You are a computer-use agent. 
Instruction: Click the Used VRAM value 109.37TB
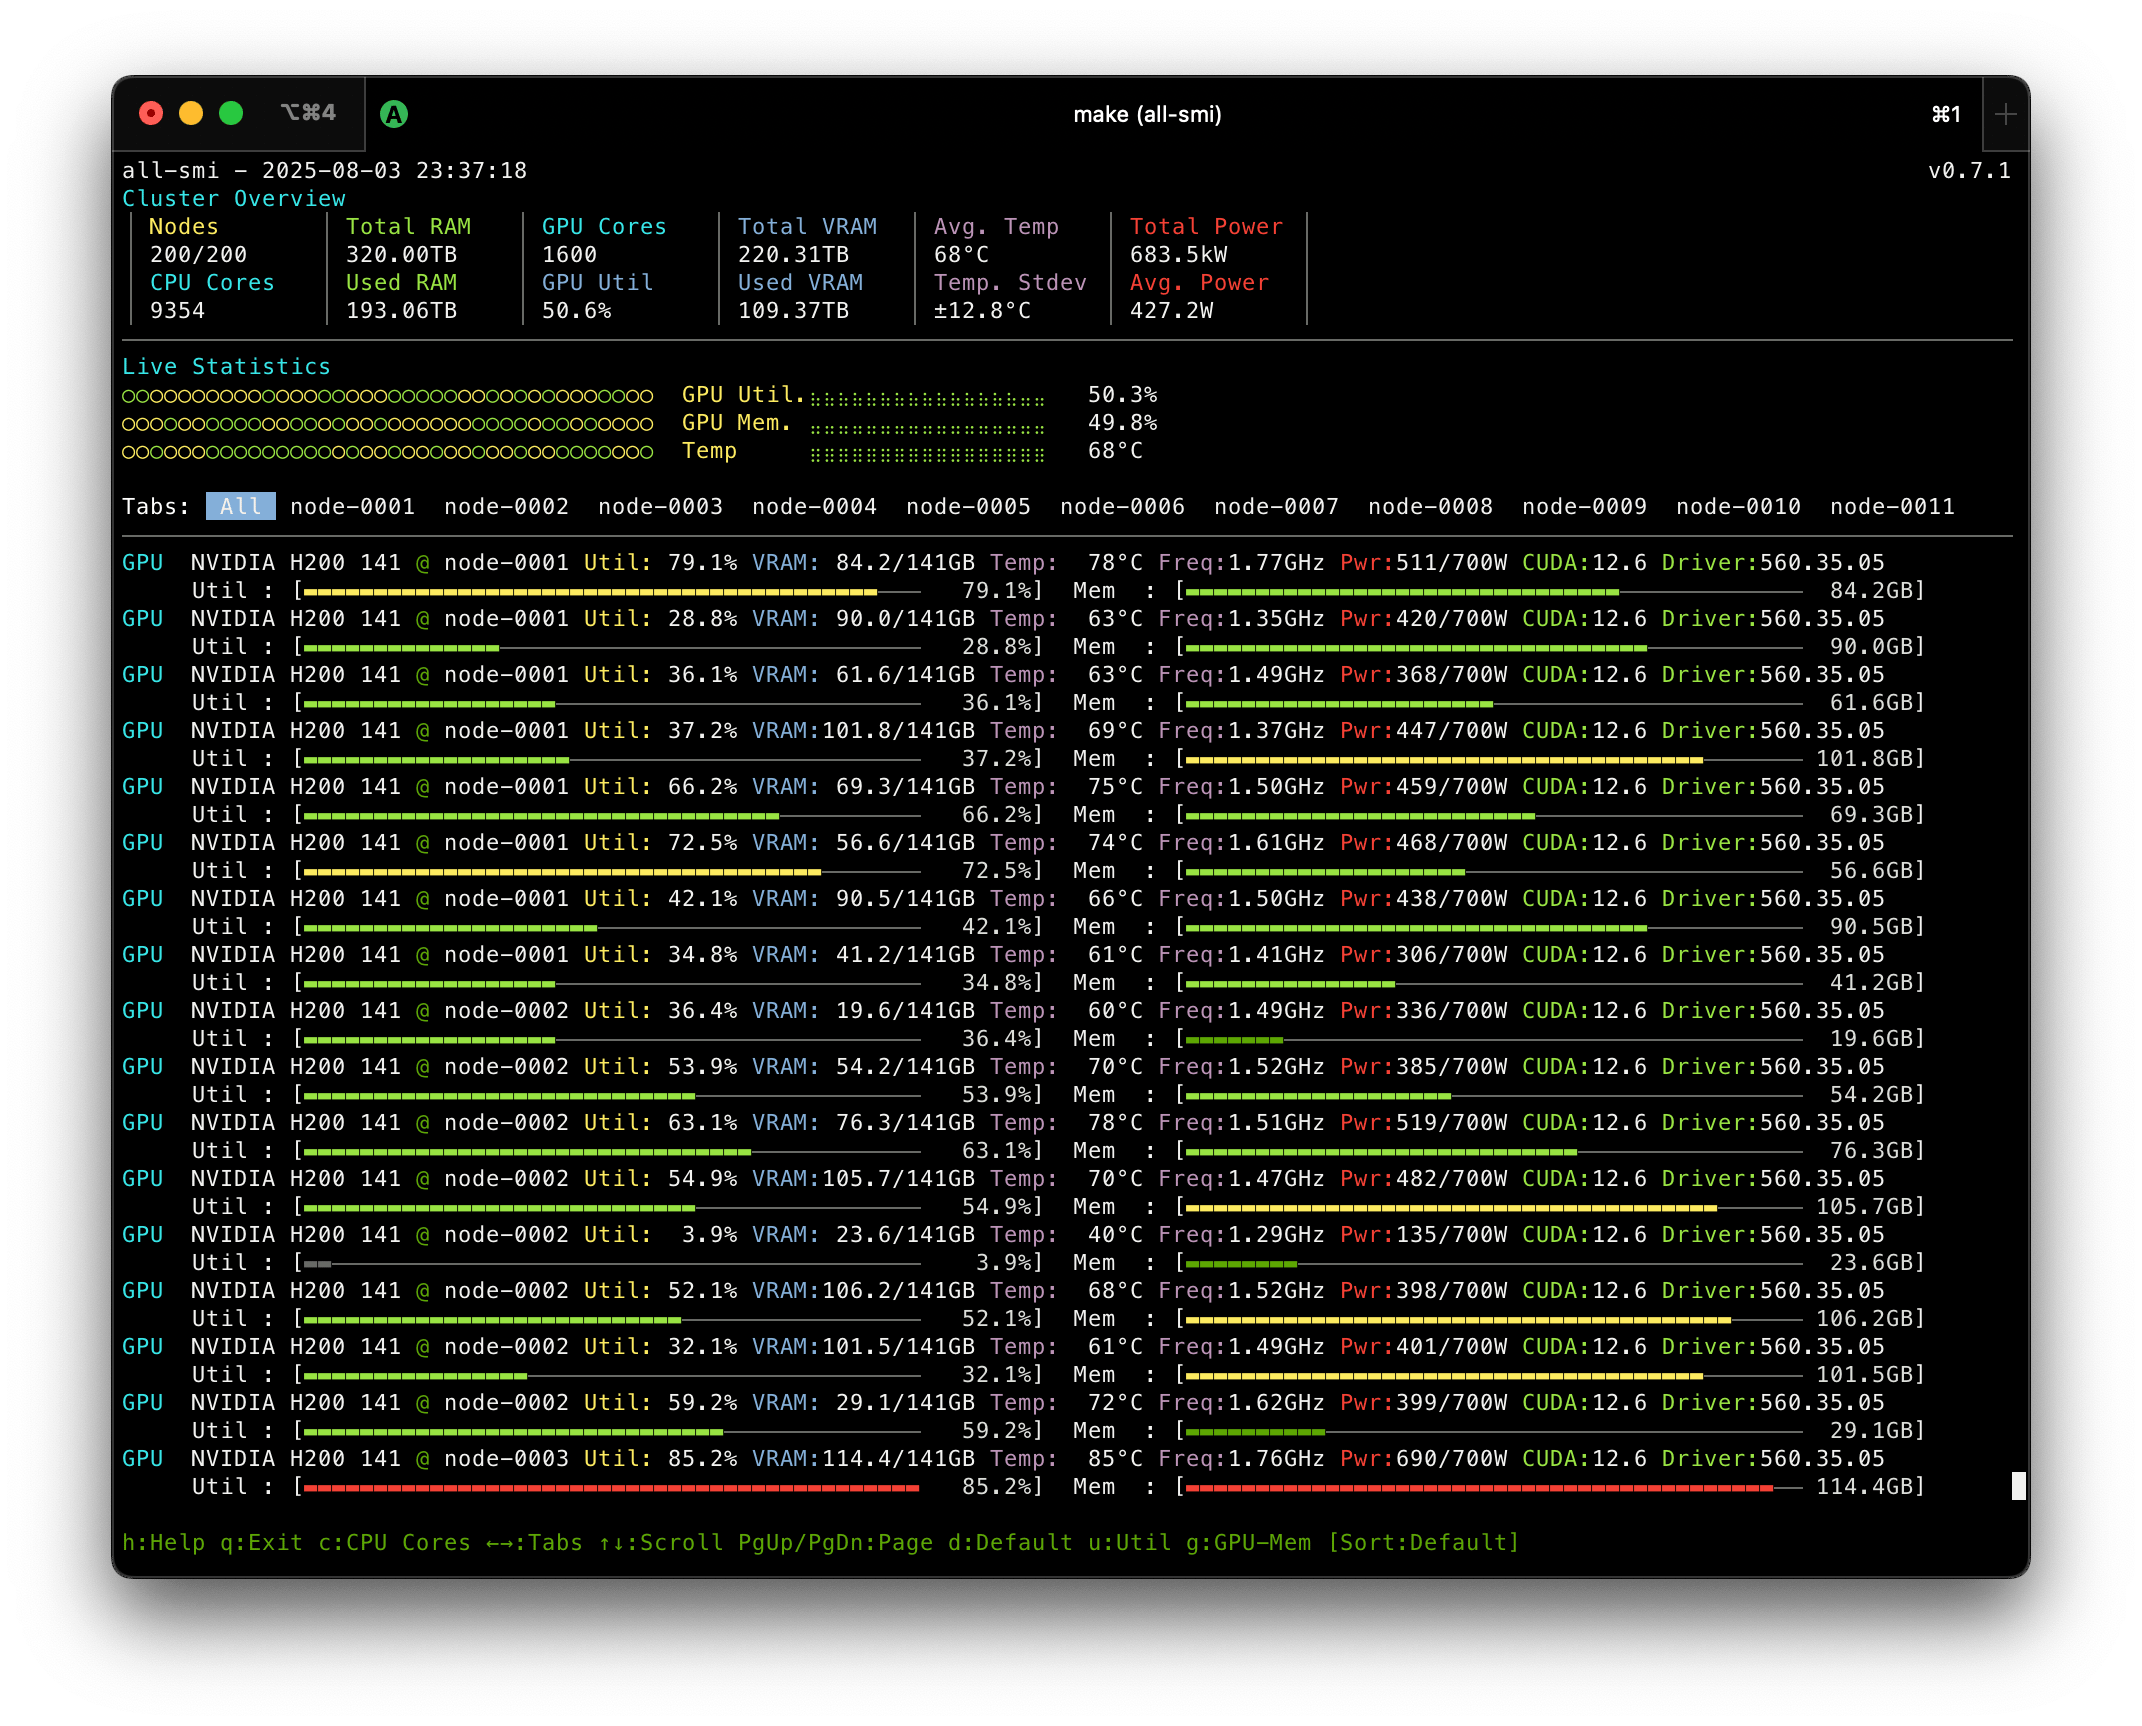[794, 310]
